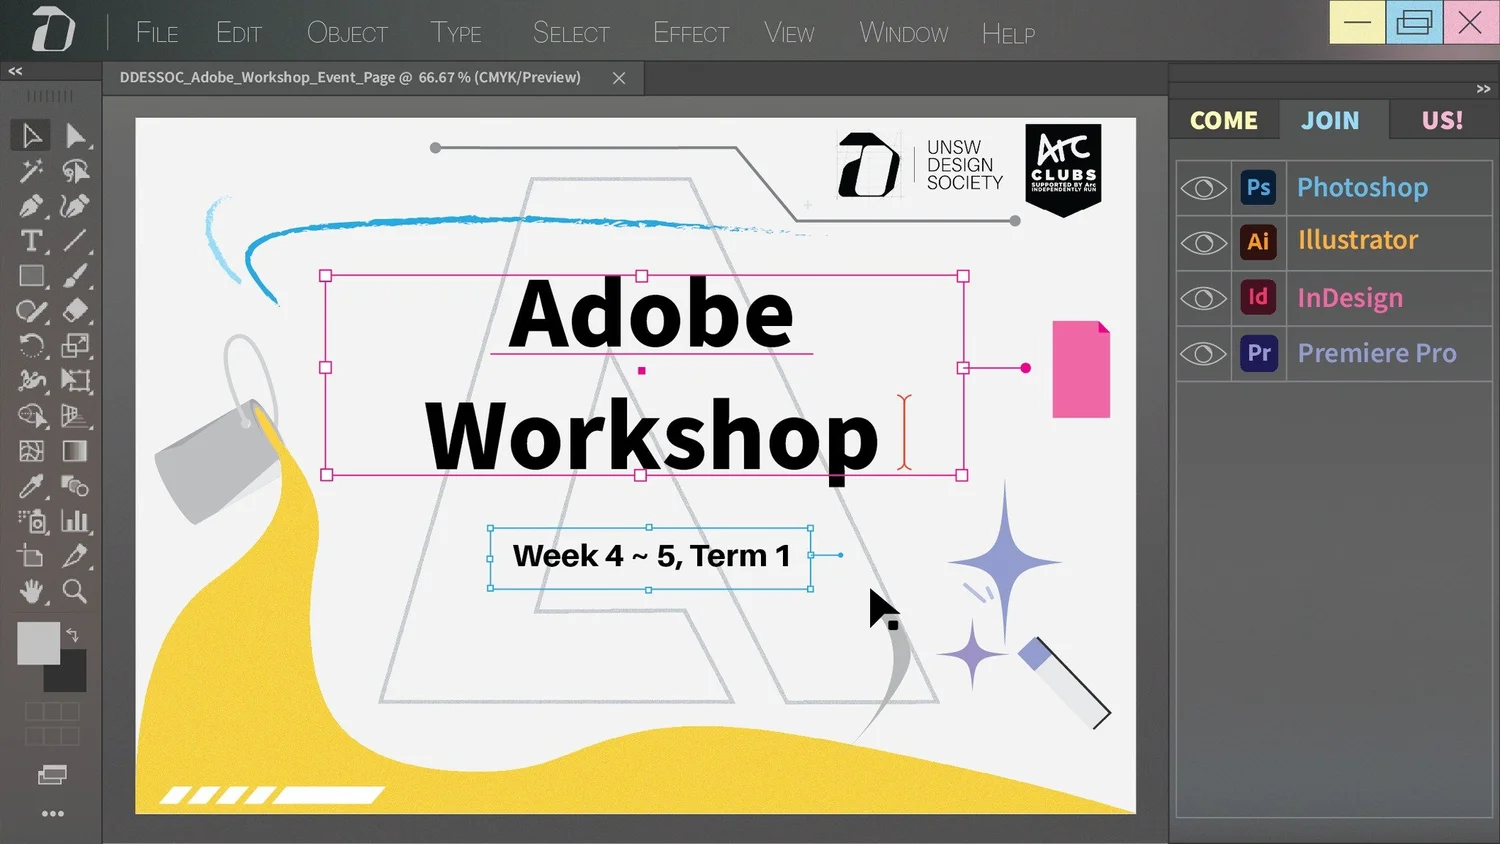This screenshot has width=1500, height=844.
Task: Pick the Paintbrush tool
Action: (75, 276)
